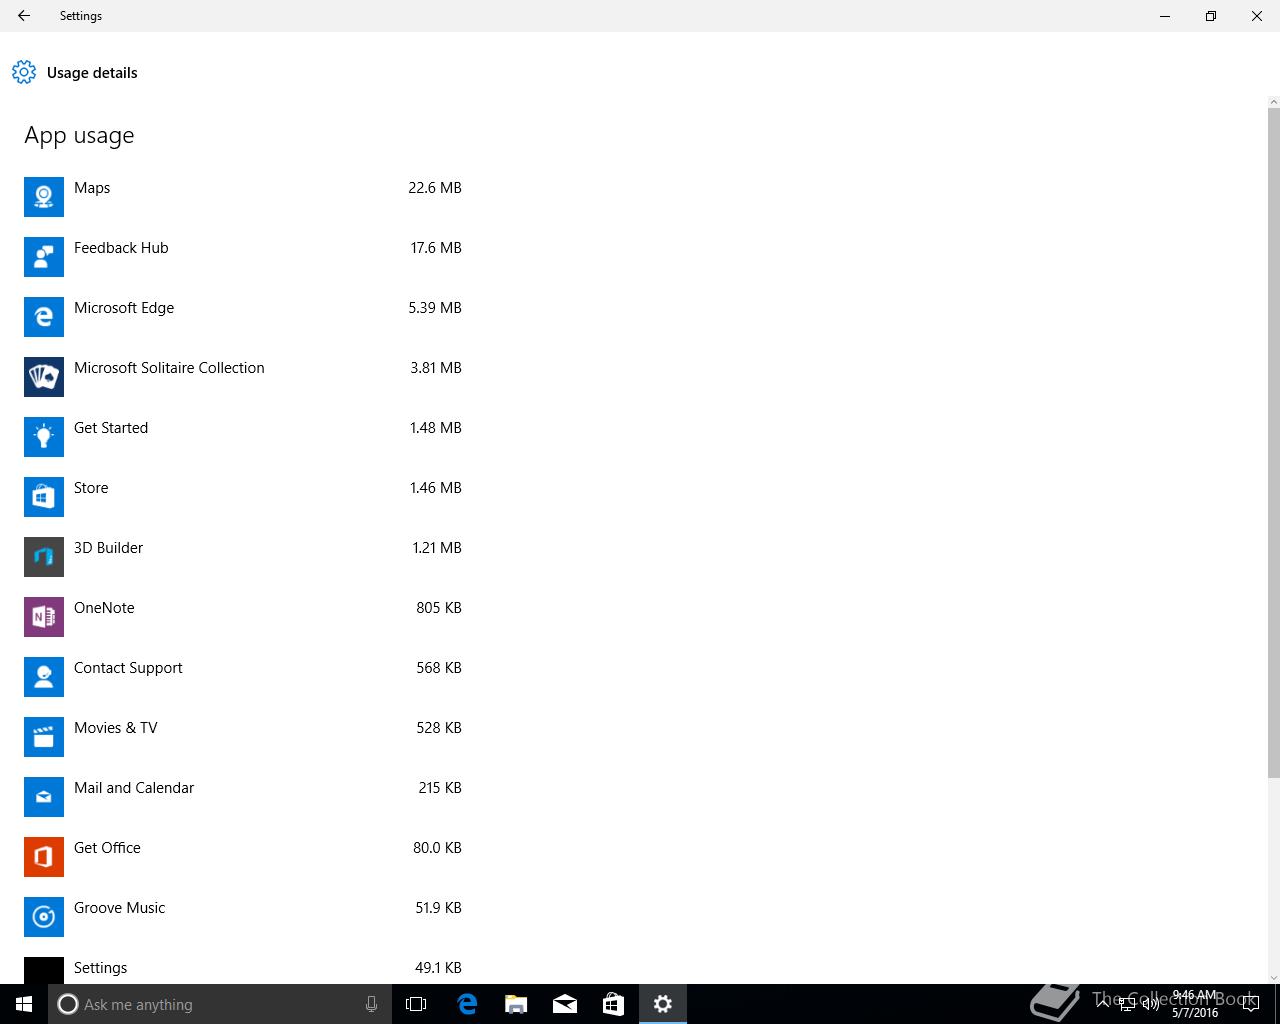Viewport: 1280px width, 1024px height.
Task: Click the OneNote app icon
Action: point(44,617)
